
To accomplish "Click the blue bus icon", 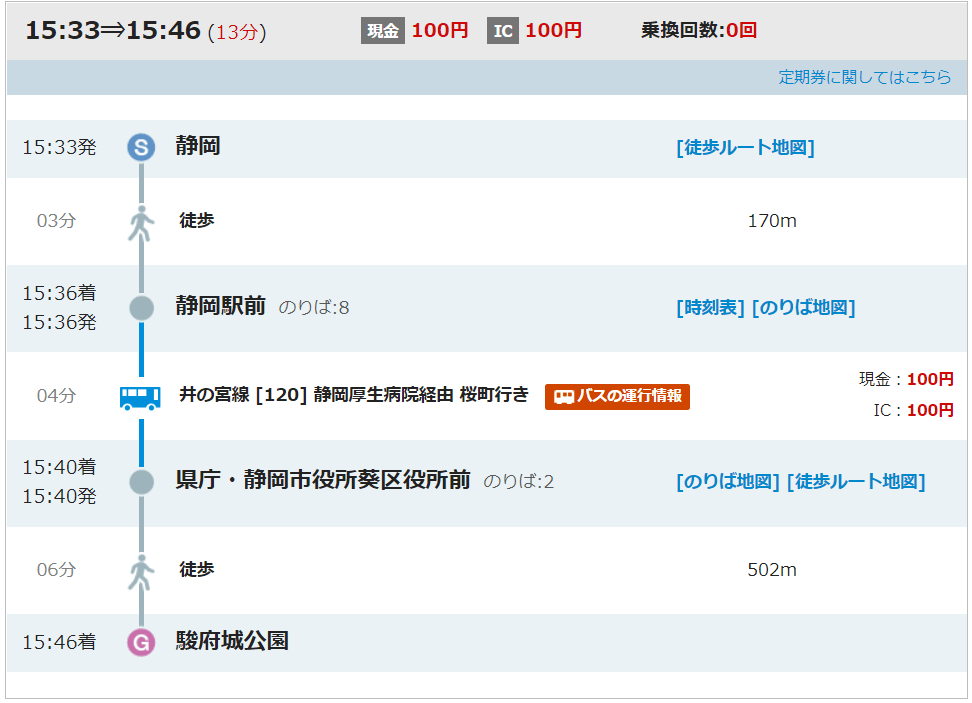I will [x=141, y=397].
